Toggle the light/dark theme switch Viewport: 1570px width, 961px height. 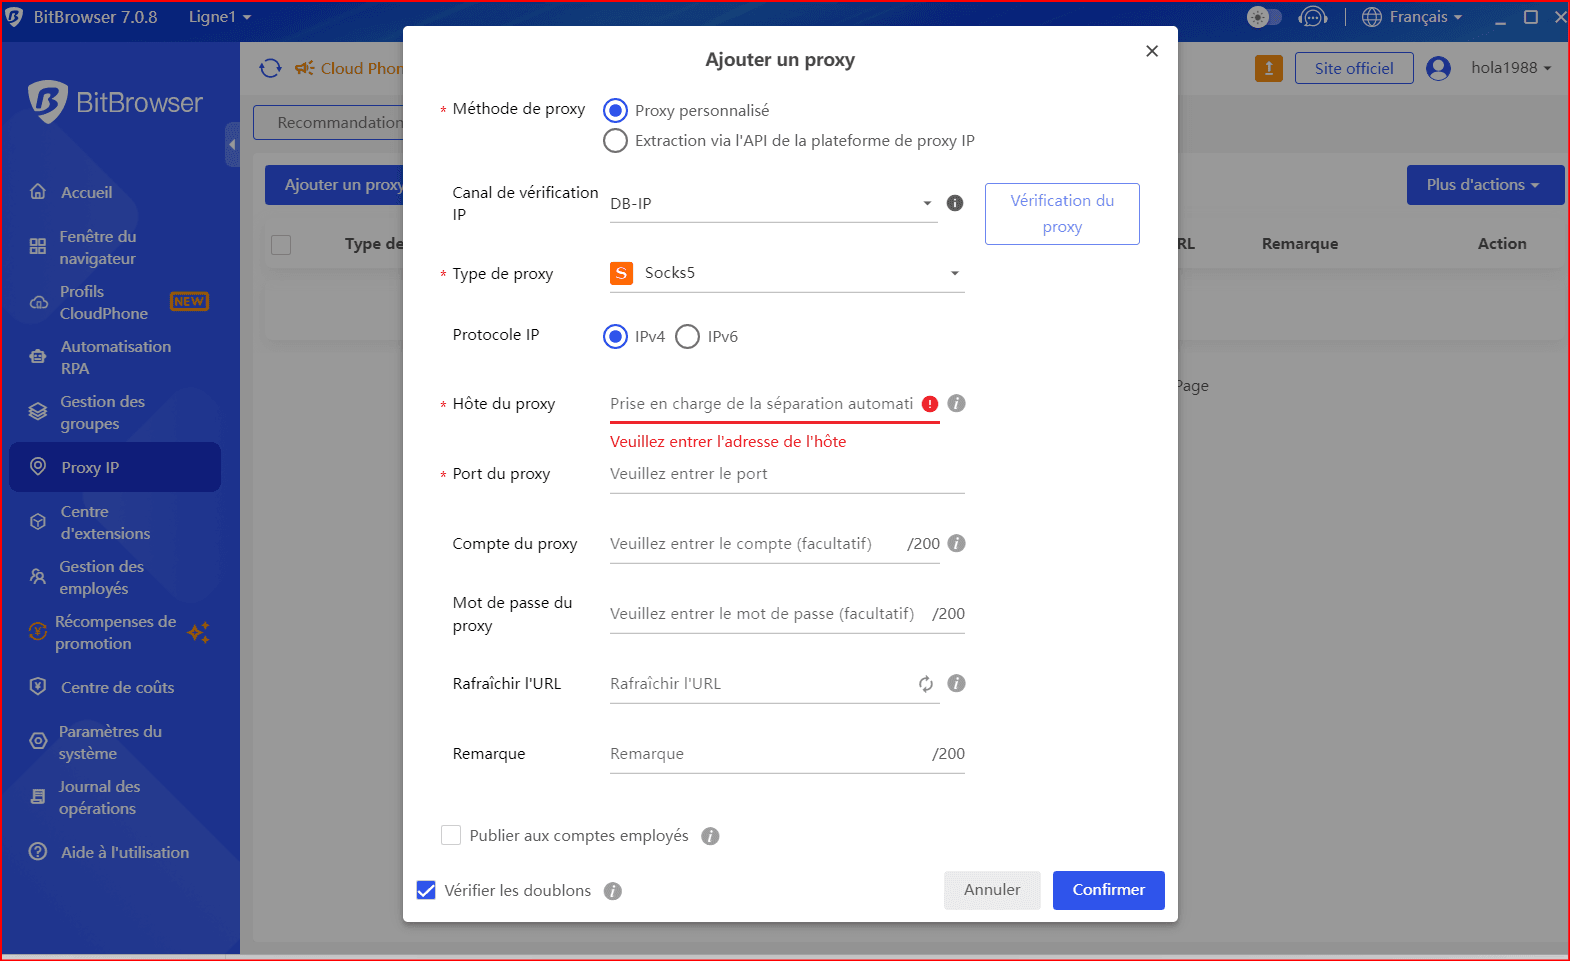(1264, 17)
